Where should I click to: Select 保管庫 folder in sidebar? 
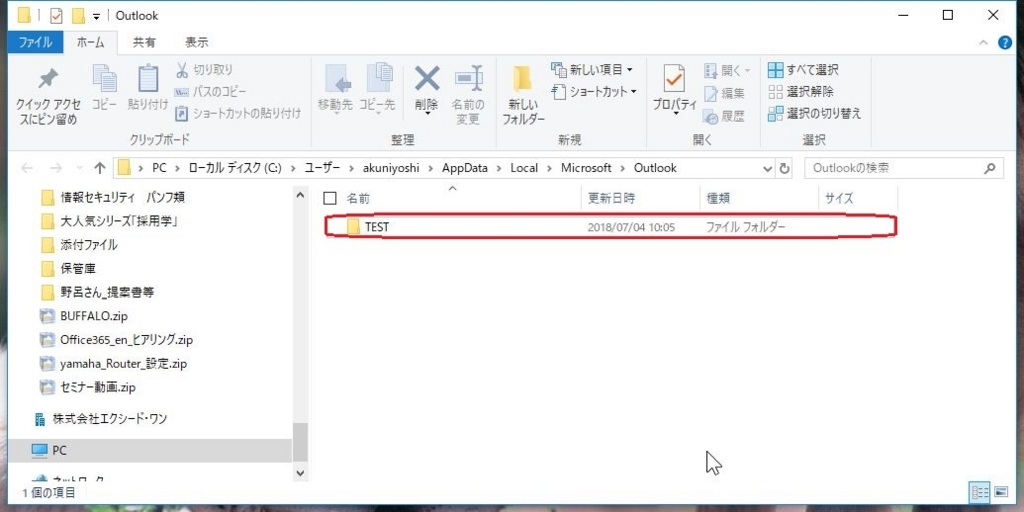point(68,268)
